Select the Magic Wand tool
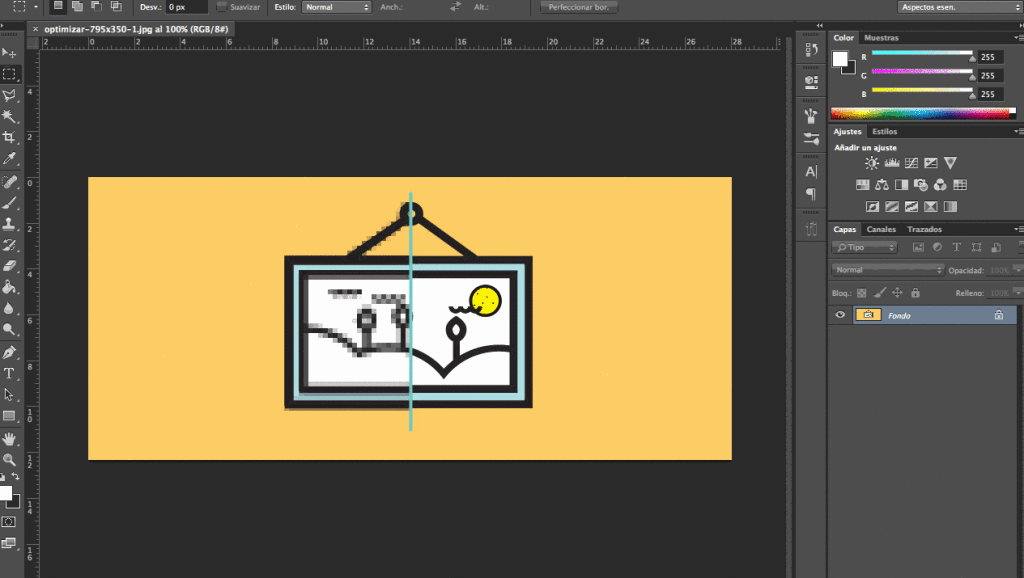The image size is (1024, 578). tap(9, 117)
